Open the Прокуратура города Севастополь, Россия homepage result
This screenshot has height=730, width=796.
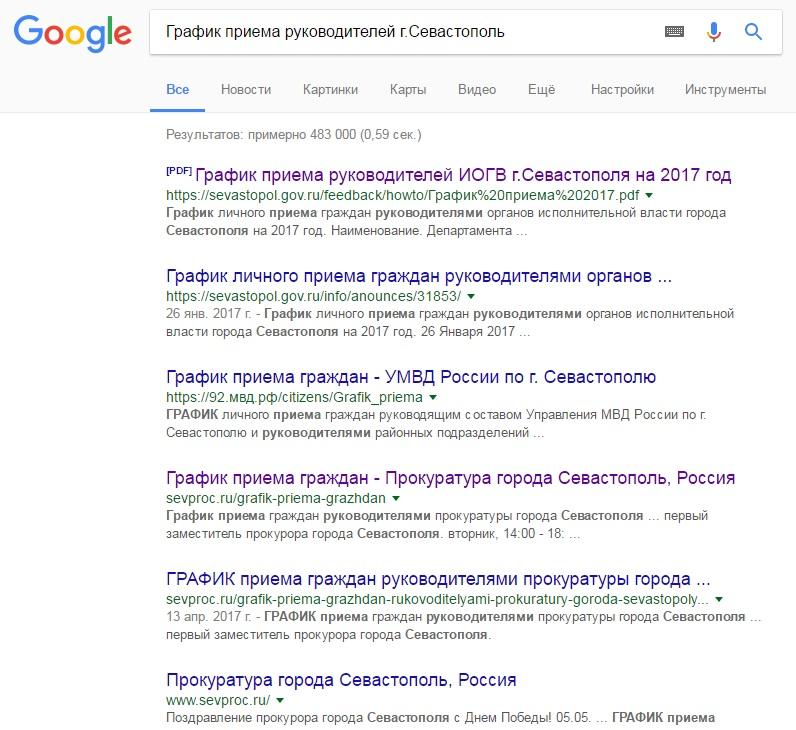coord(341,680)
